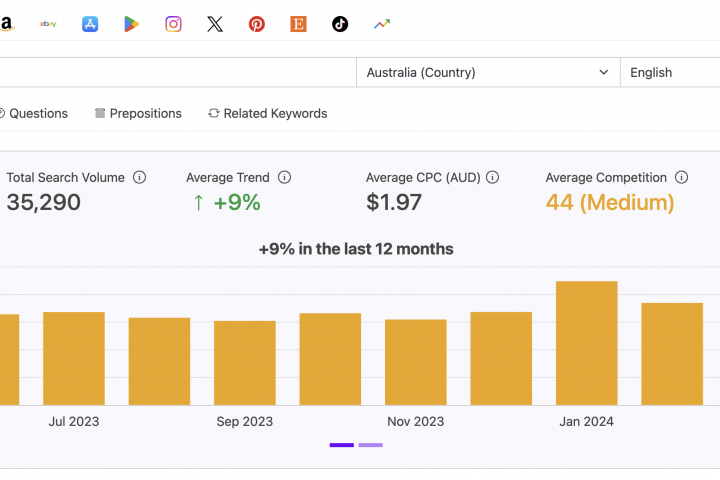Screen dimensions: 720x480
Task: Open the English language dropdown
Action: coord(668,72)
